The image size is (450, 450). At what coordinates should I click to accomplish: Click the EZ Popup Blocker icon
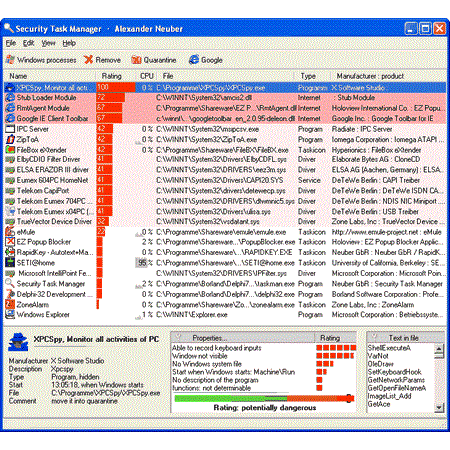click(10, 242)
